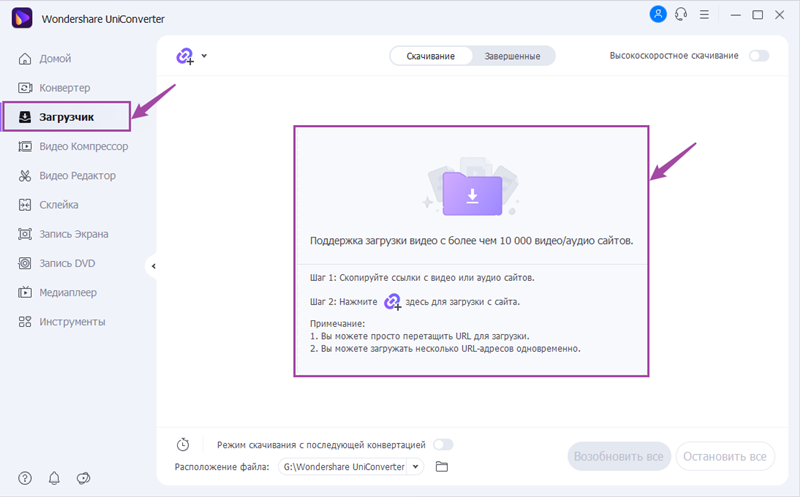Click the merge icon beside Склейка
Image resolution: width=800 pixels, height=497 pixels.
pos(24,205)
